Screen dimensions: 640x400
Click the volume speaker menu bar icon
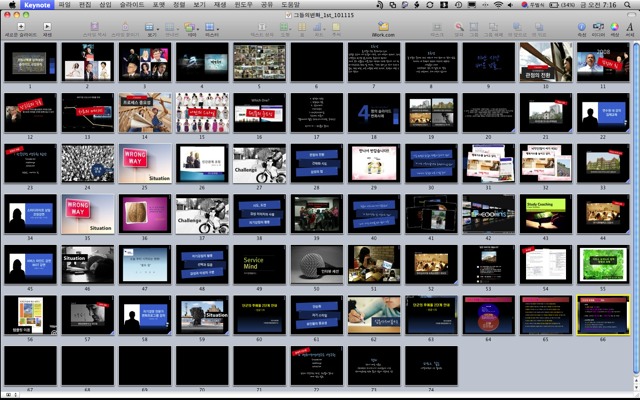pos(510,5)
